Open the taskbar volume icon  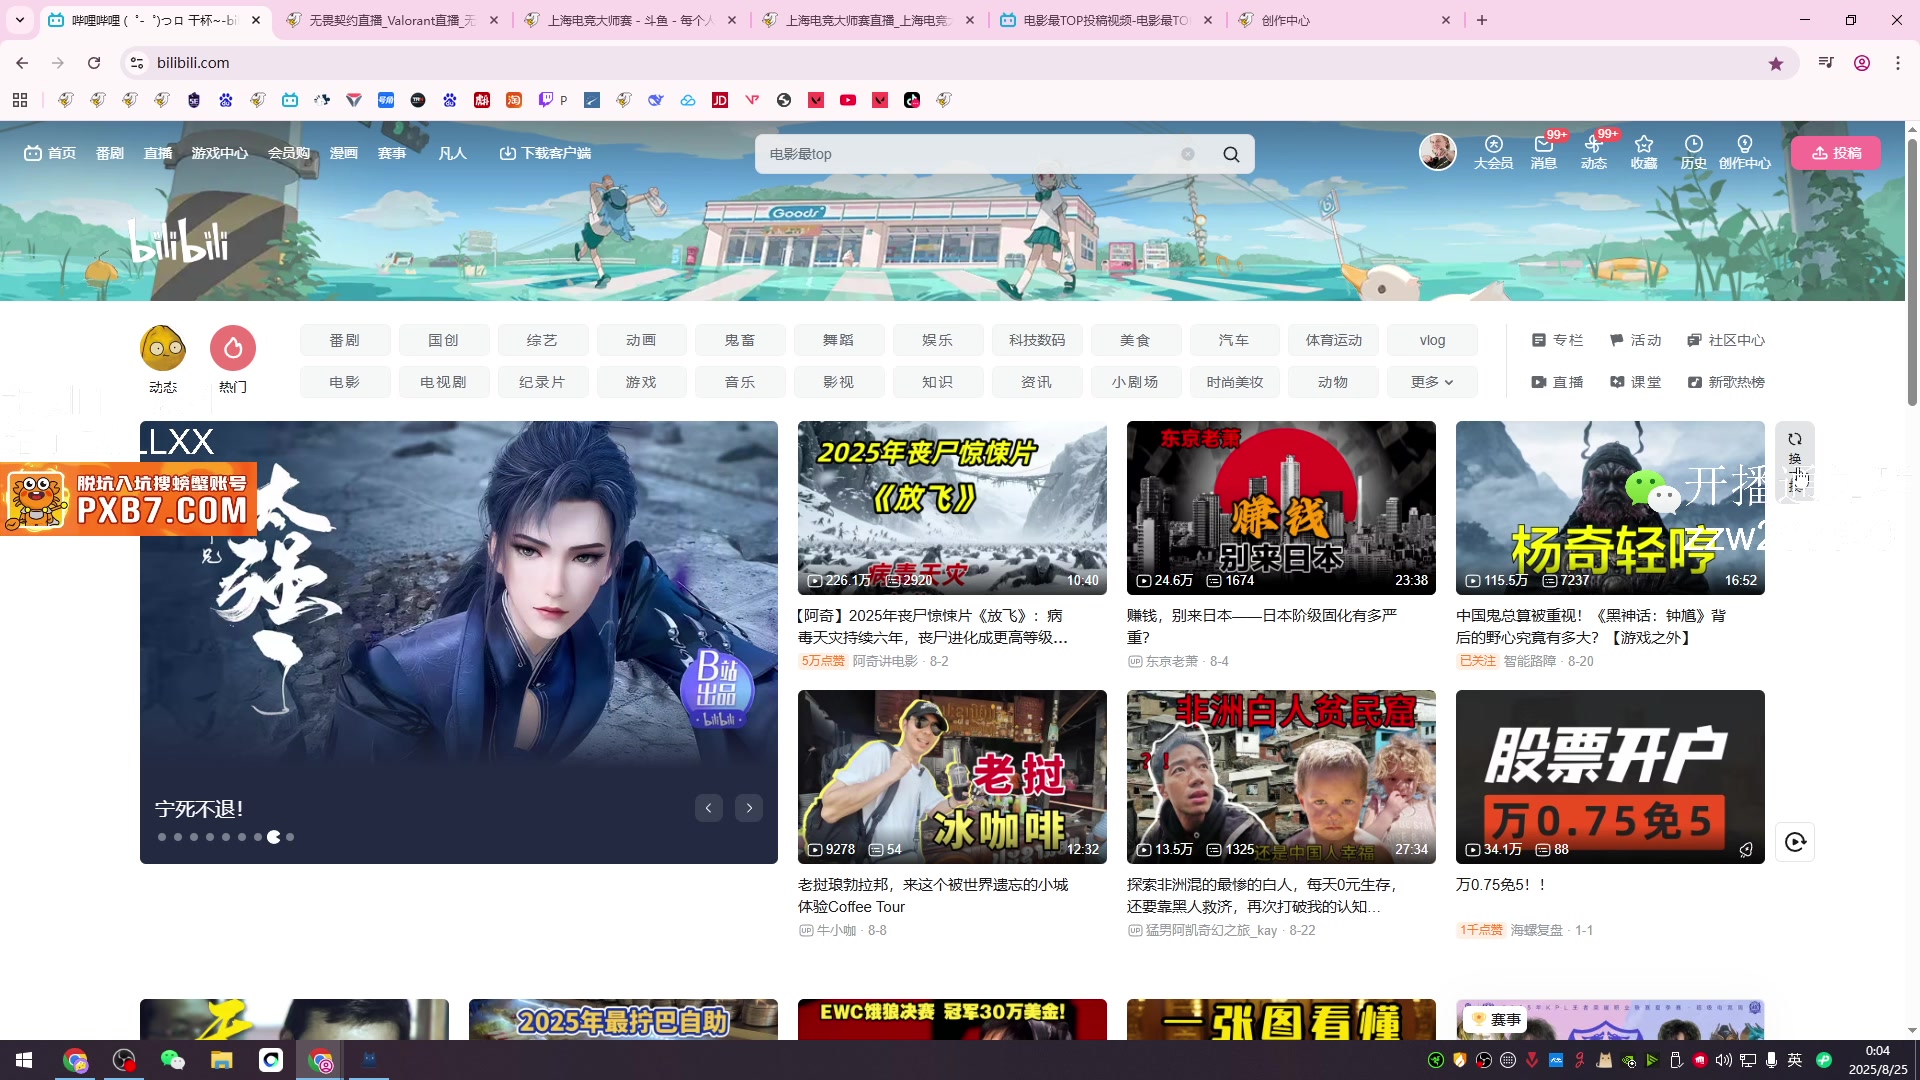(1723, 1060)
